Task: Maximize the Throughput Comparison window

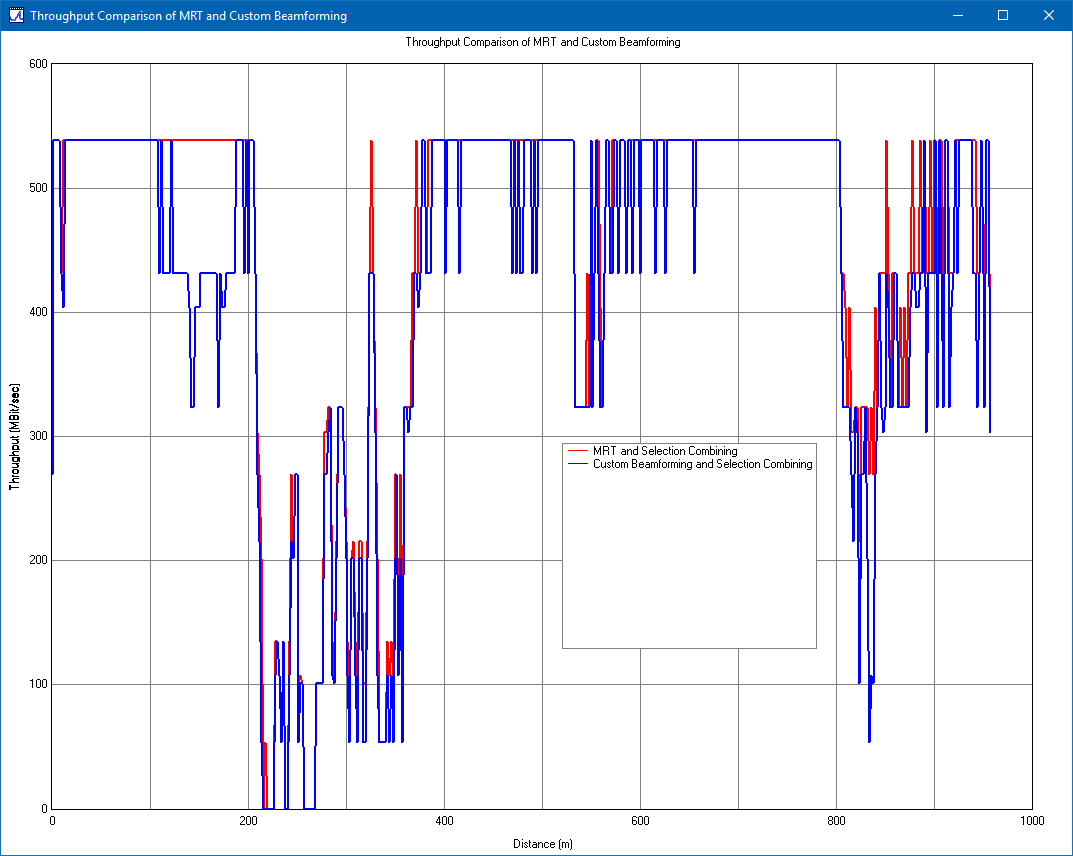Action: pos(1003,15)
